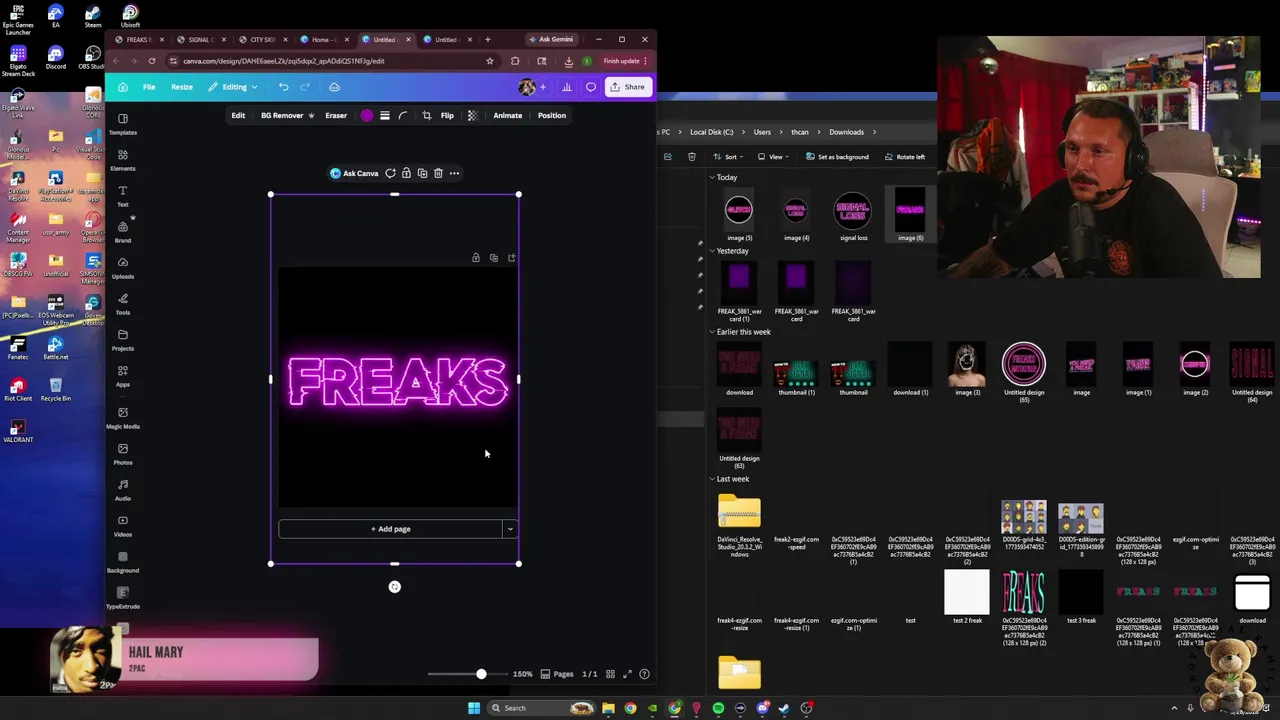Open the Elements panel in sidebar
The image size is (1280, 720).
tap(123, 160)
